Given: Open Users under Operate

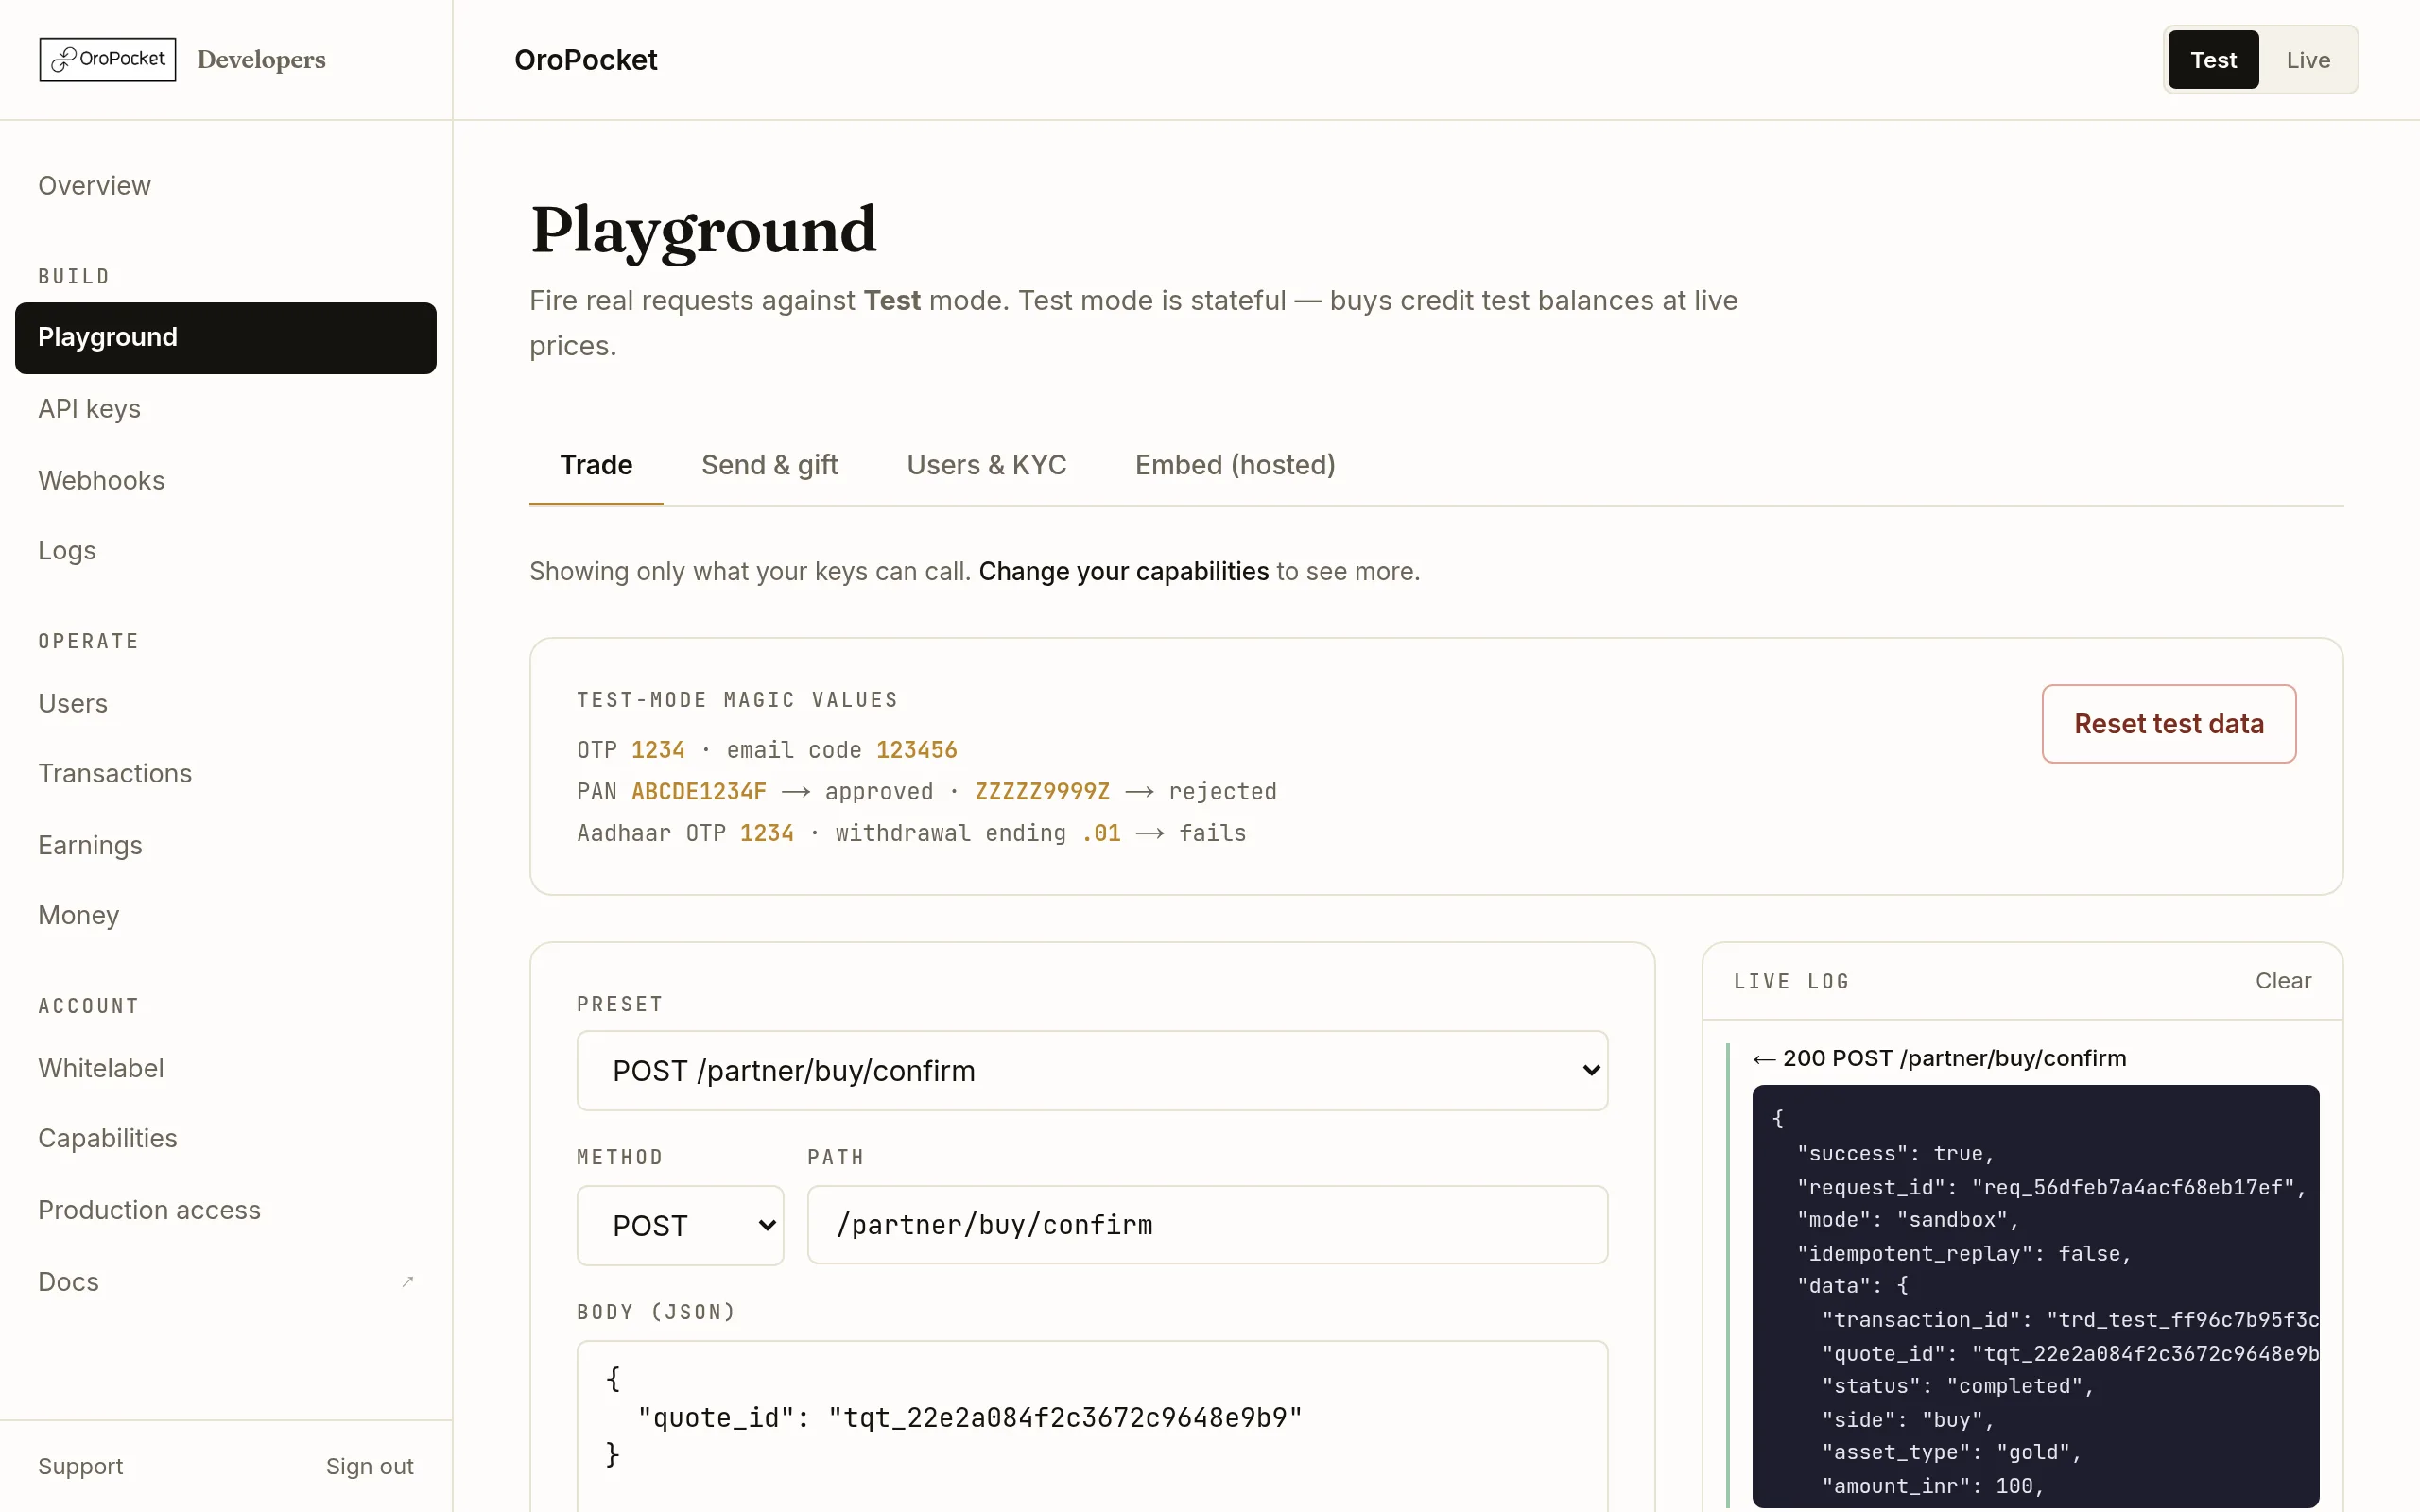Looking at the screenshot, I should [225, 704].
